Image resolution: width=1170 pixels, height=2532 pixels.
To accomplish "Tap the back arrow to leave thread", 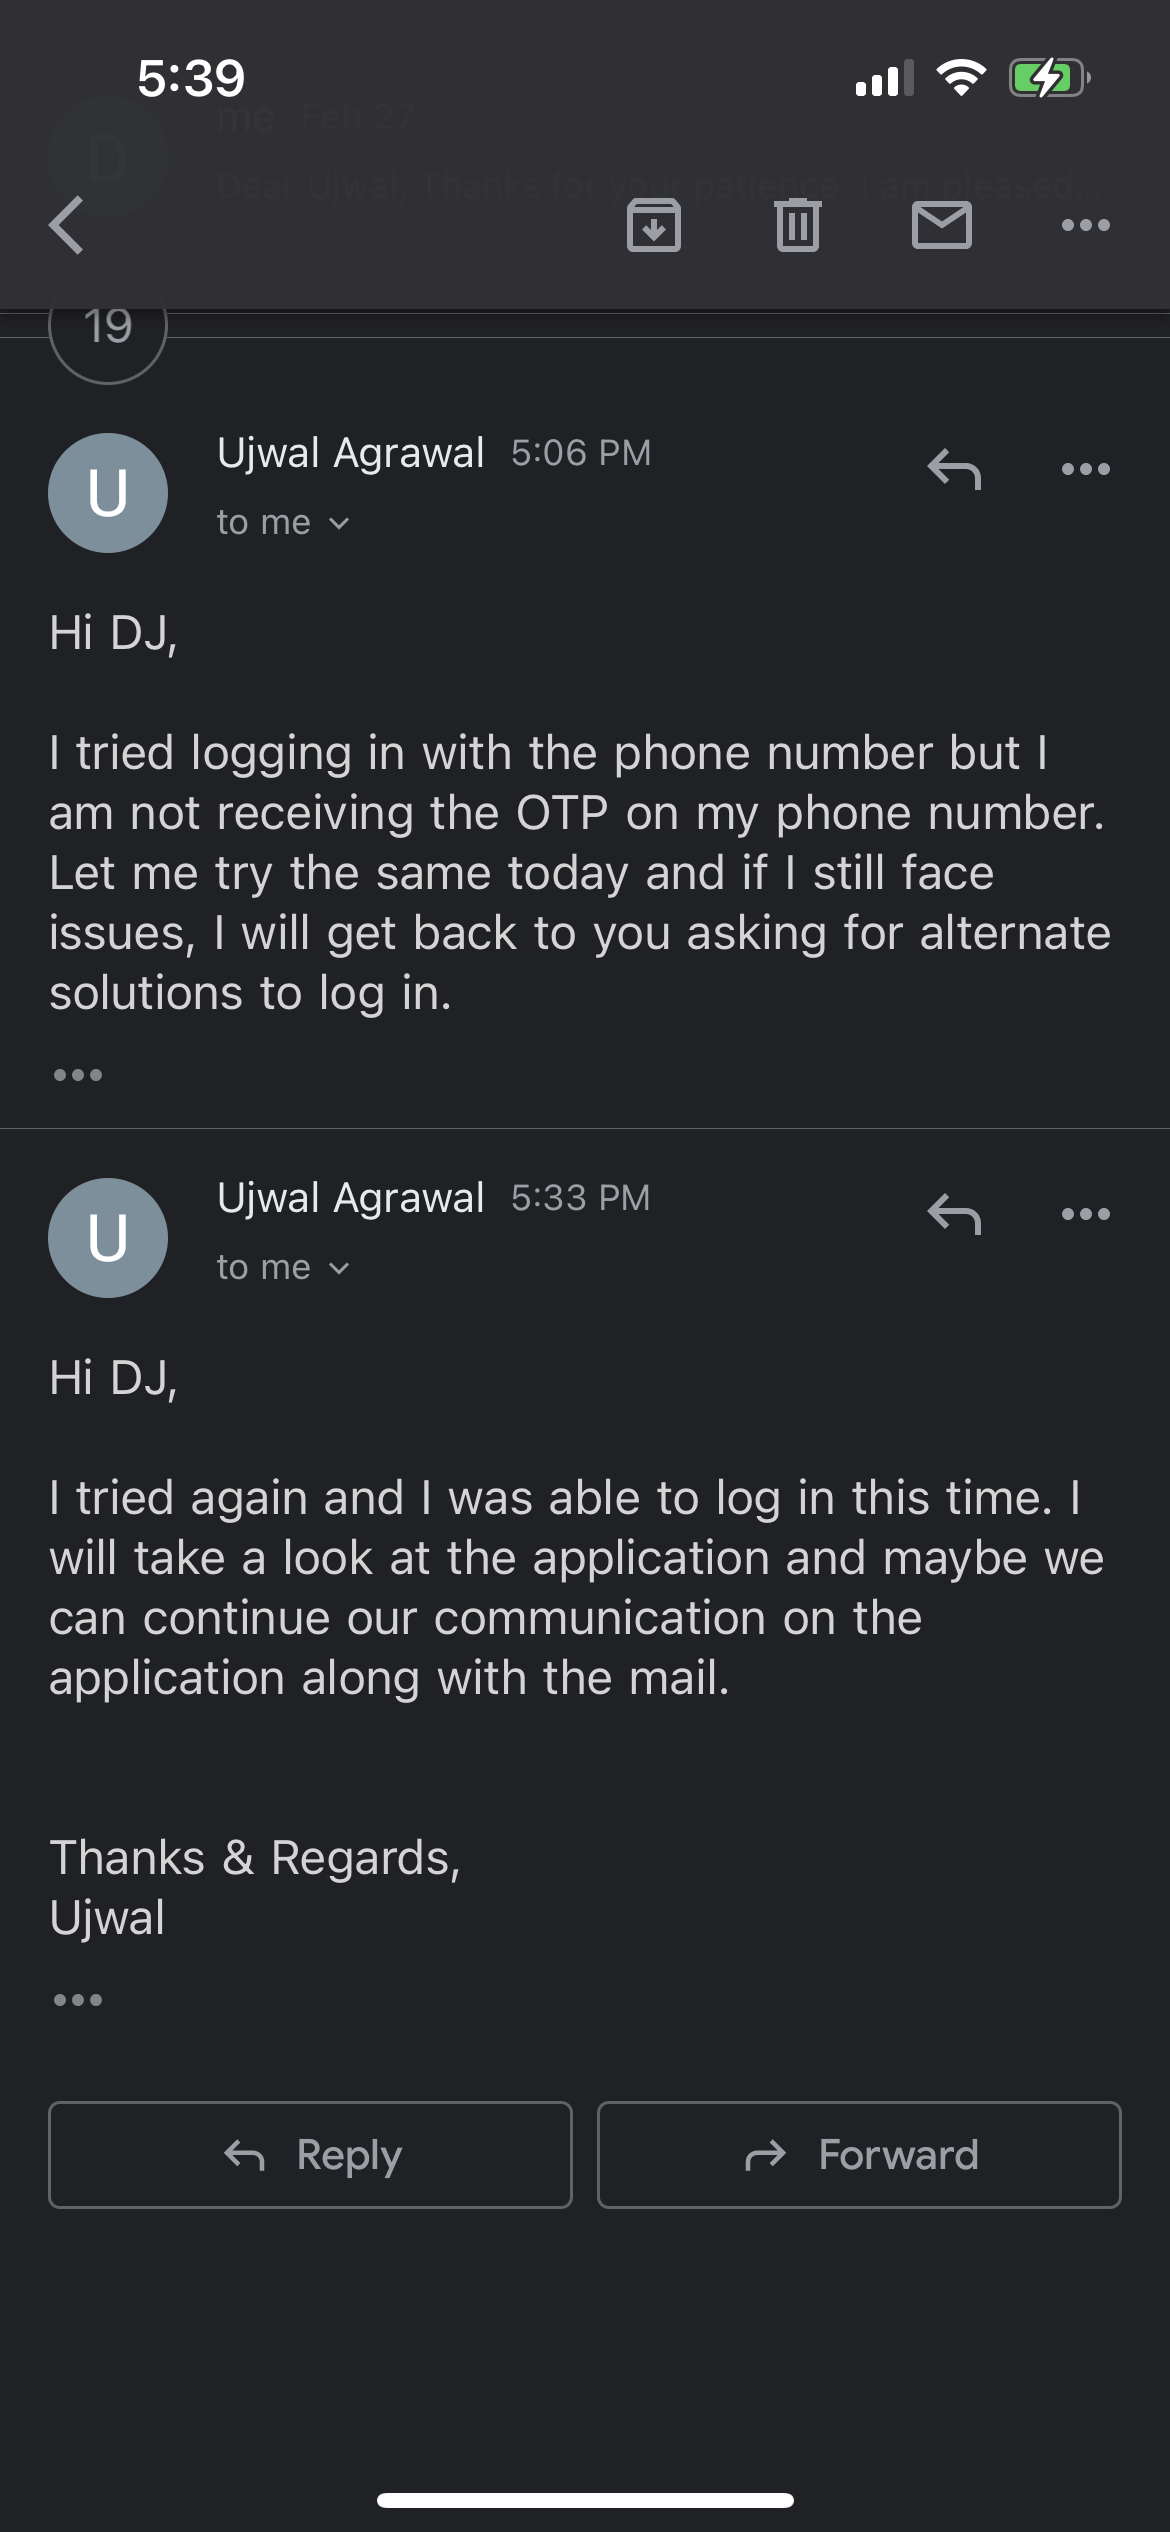I will click(x=67, y=225).
